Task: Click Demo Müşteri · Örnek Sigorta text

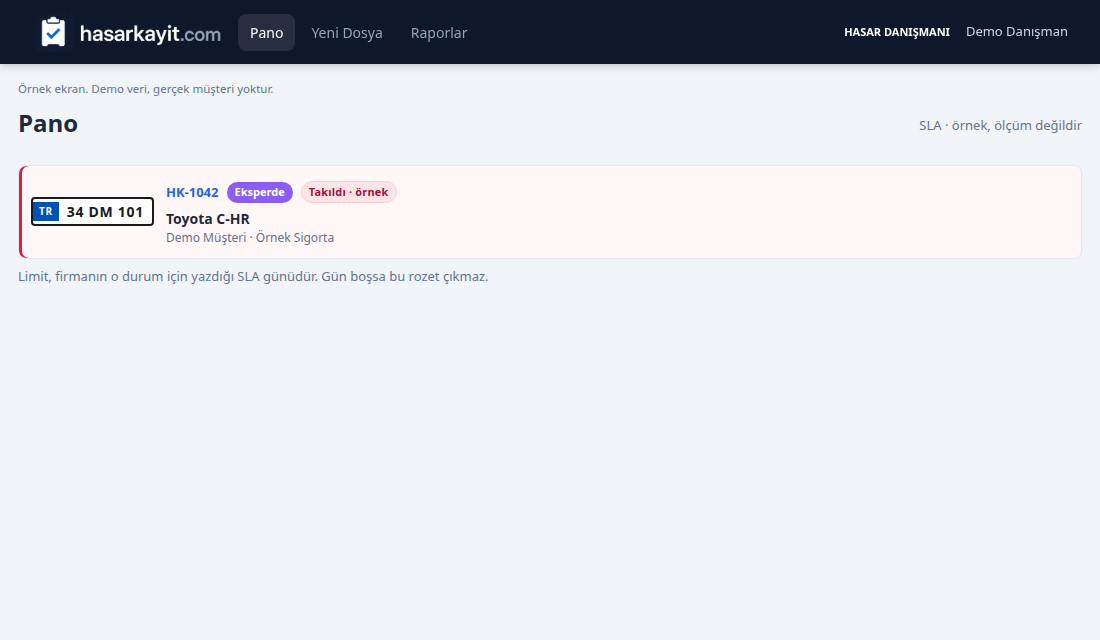Action: [250, 238]
